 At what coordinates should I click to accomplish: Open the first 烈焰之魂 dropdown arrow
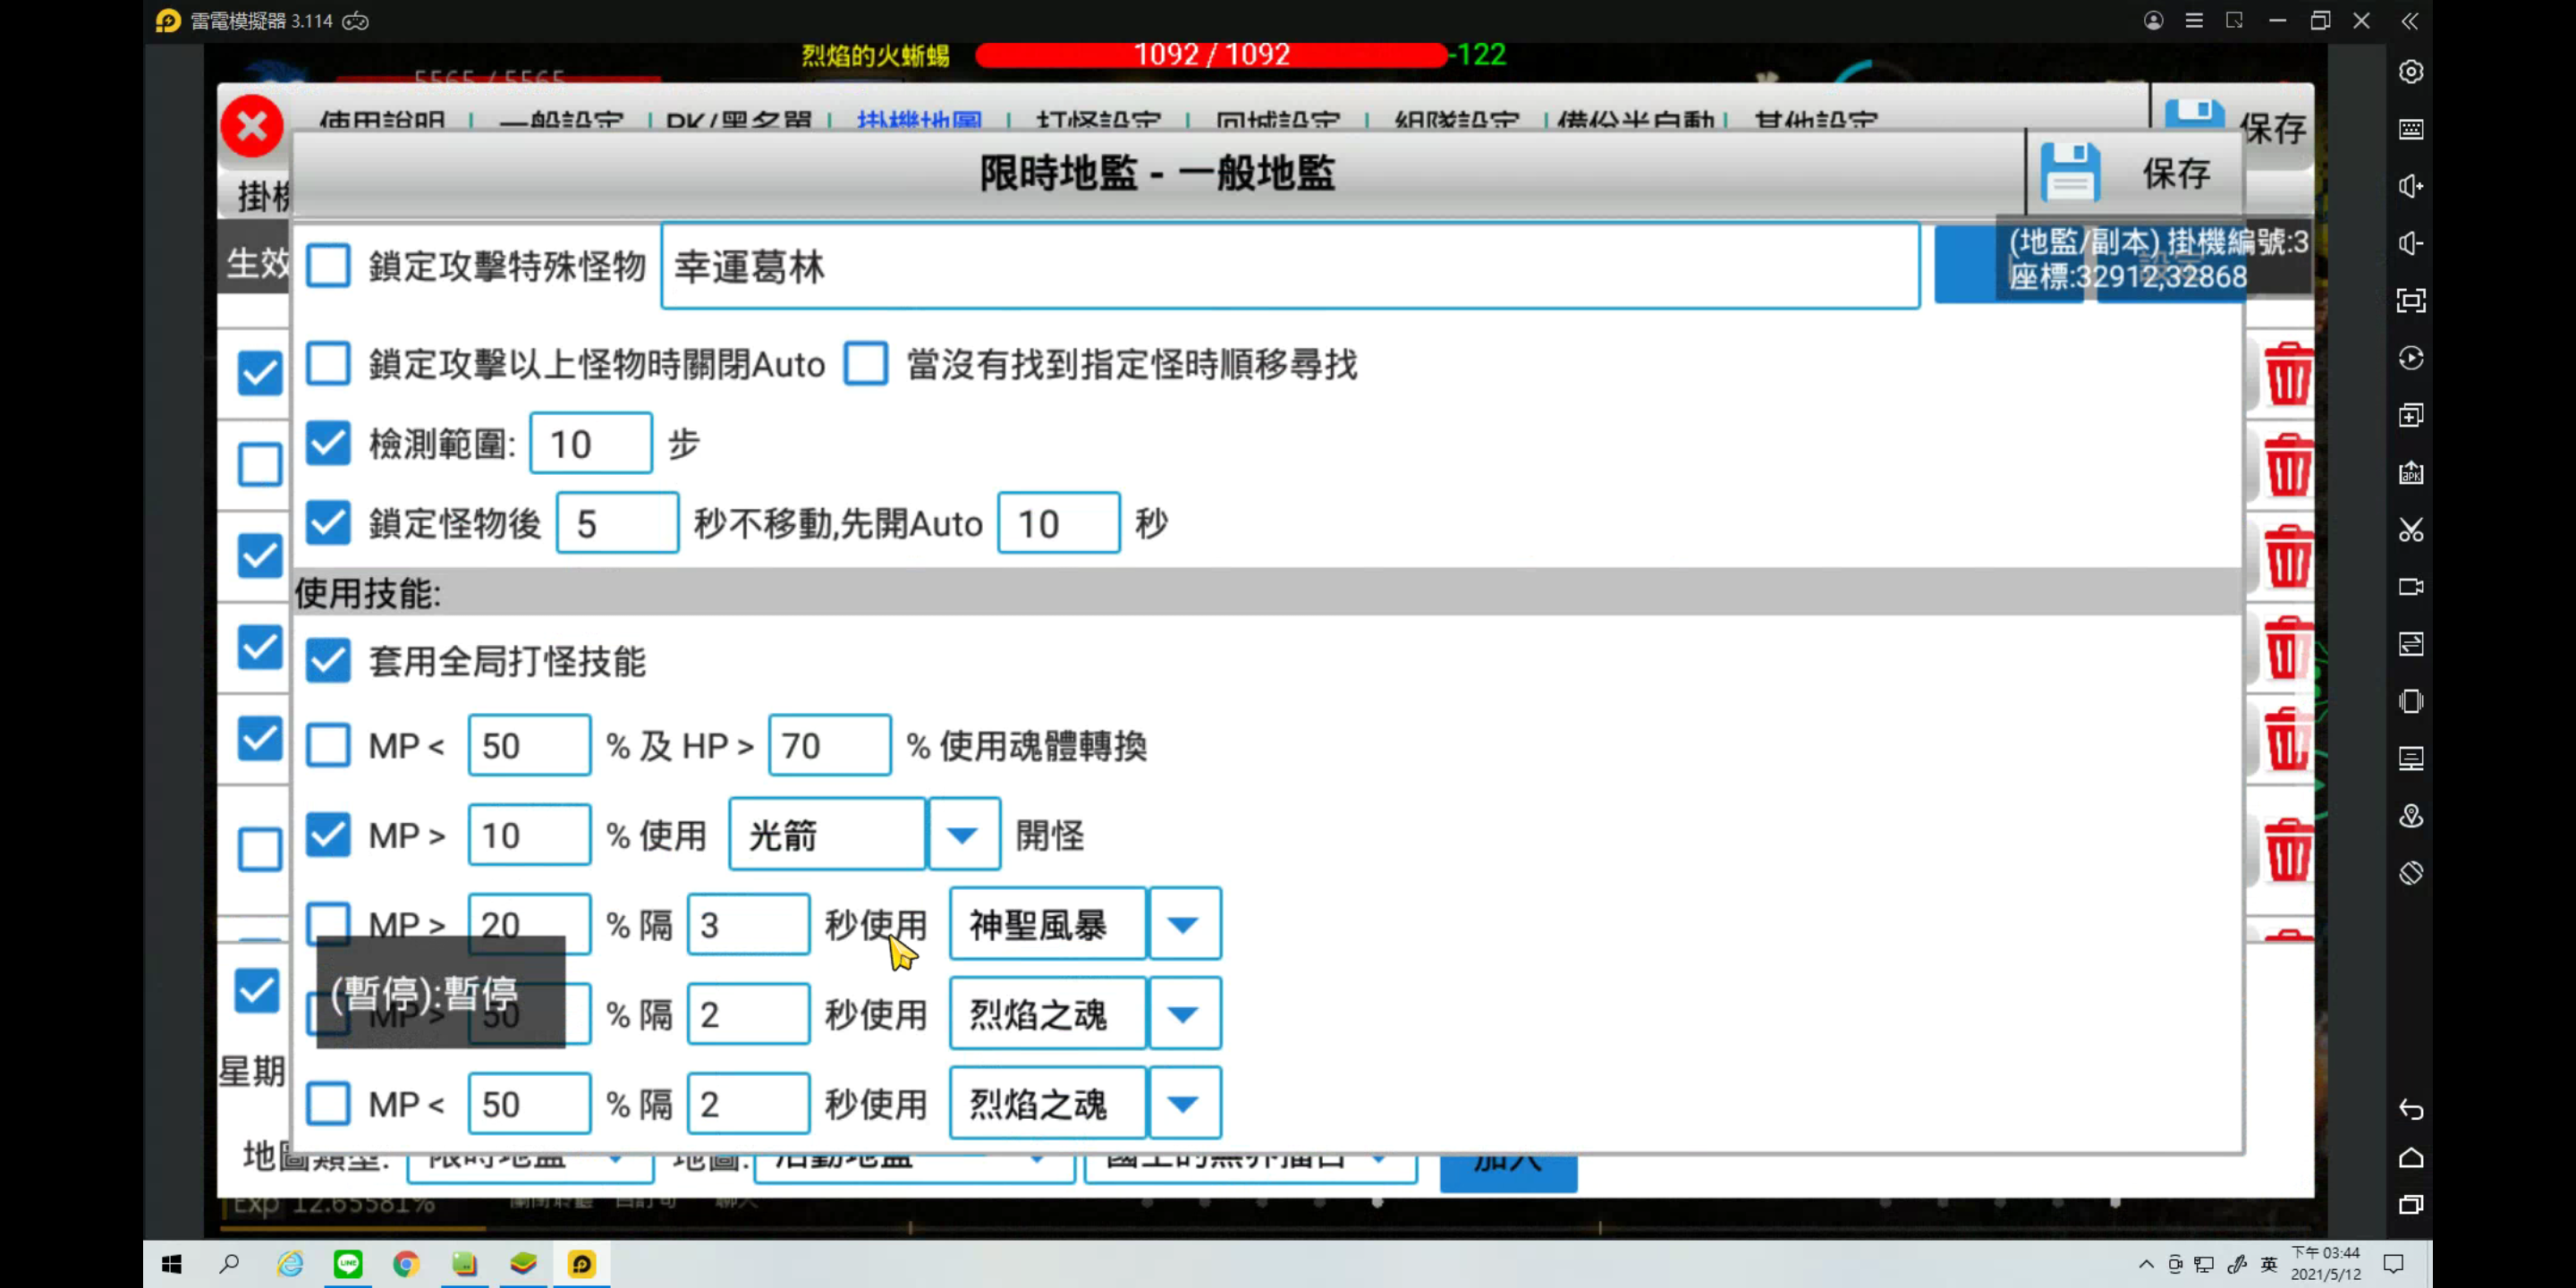[1184, 1014]
